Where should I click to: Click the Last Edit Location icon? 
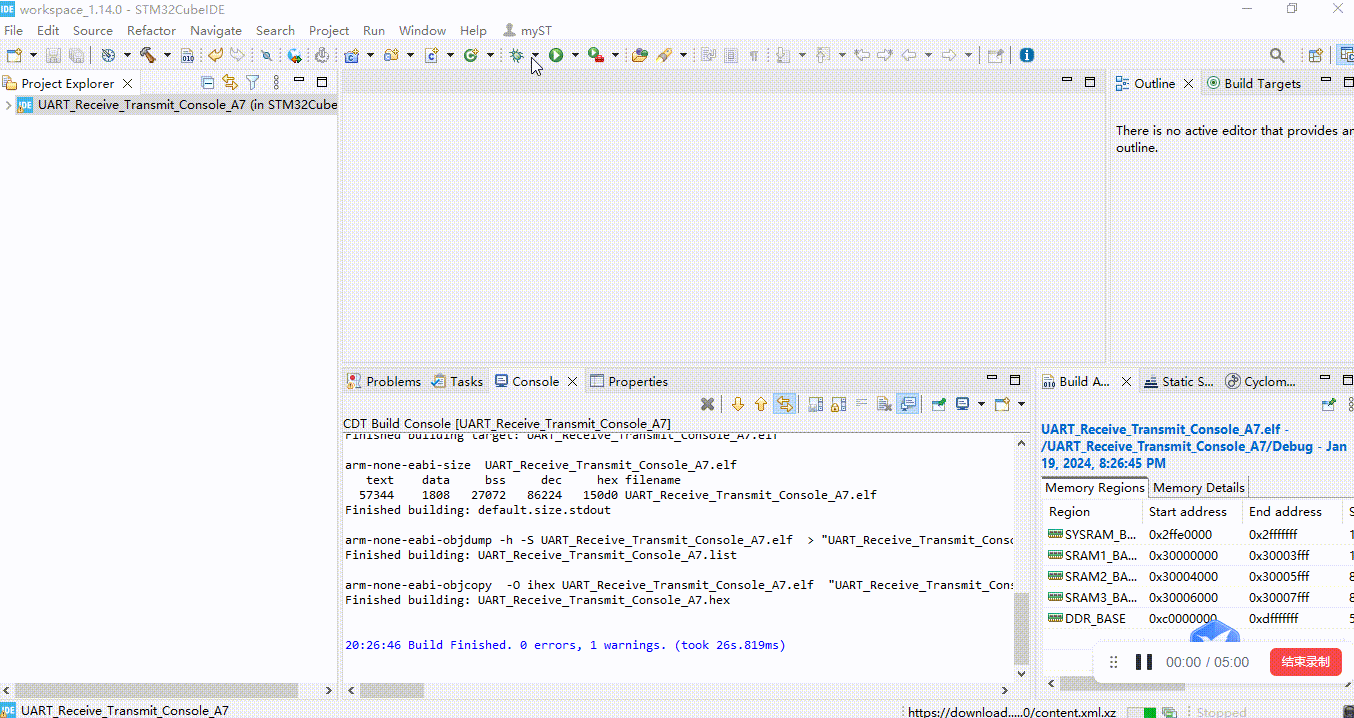[x=861, y=55]
